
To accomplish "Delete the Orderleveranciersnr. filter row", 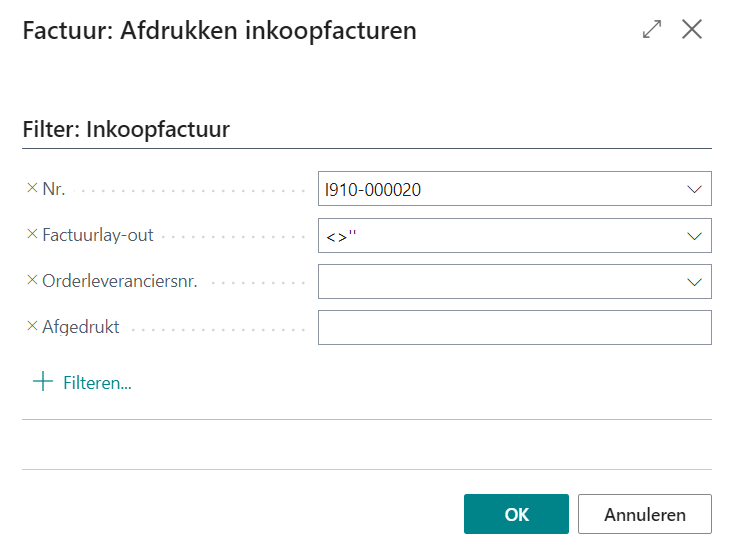I will [32, 280].
